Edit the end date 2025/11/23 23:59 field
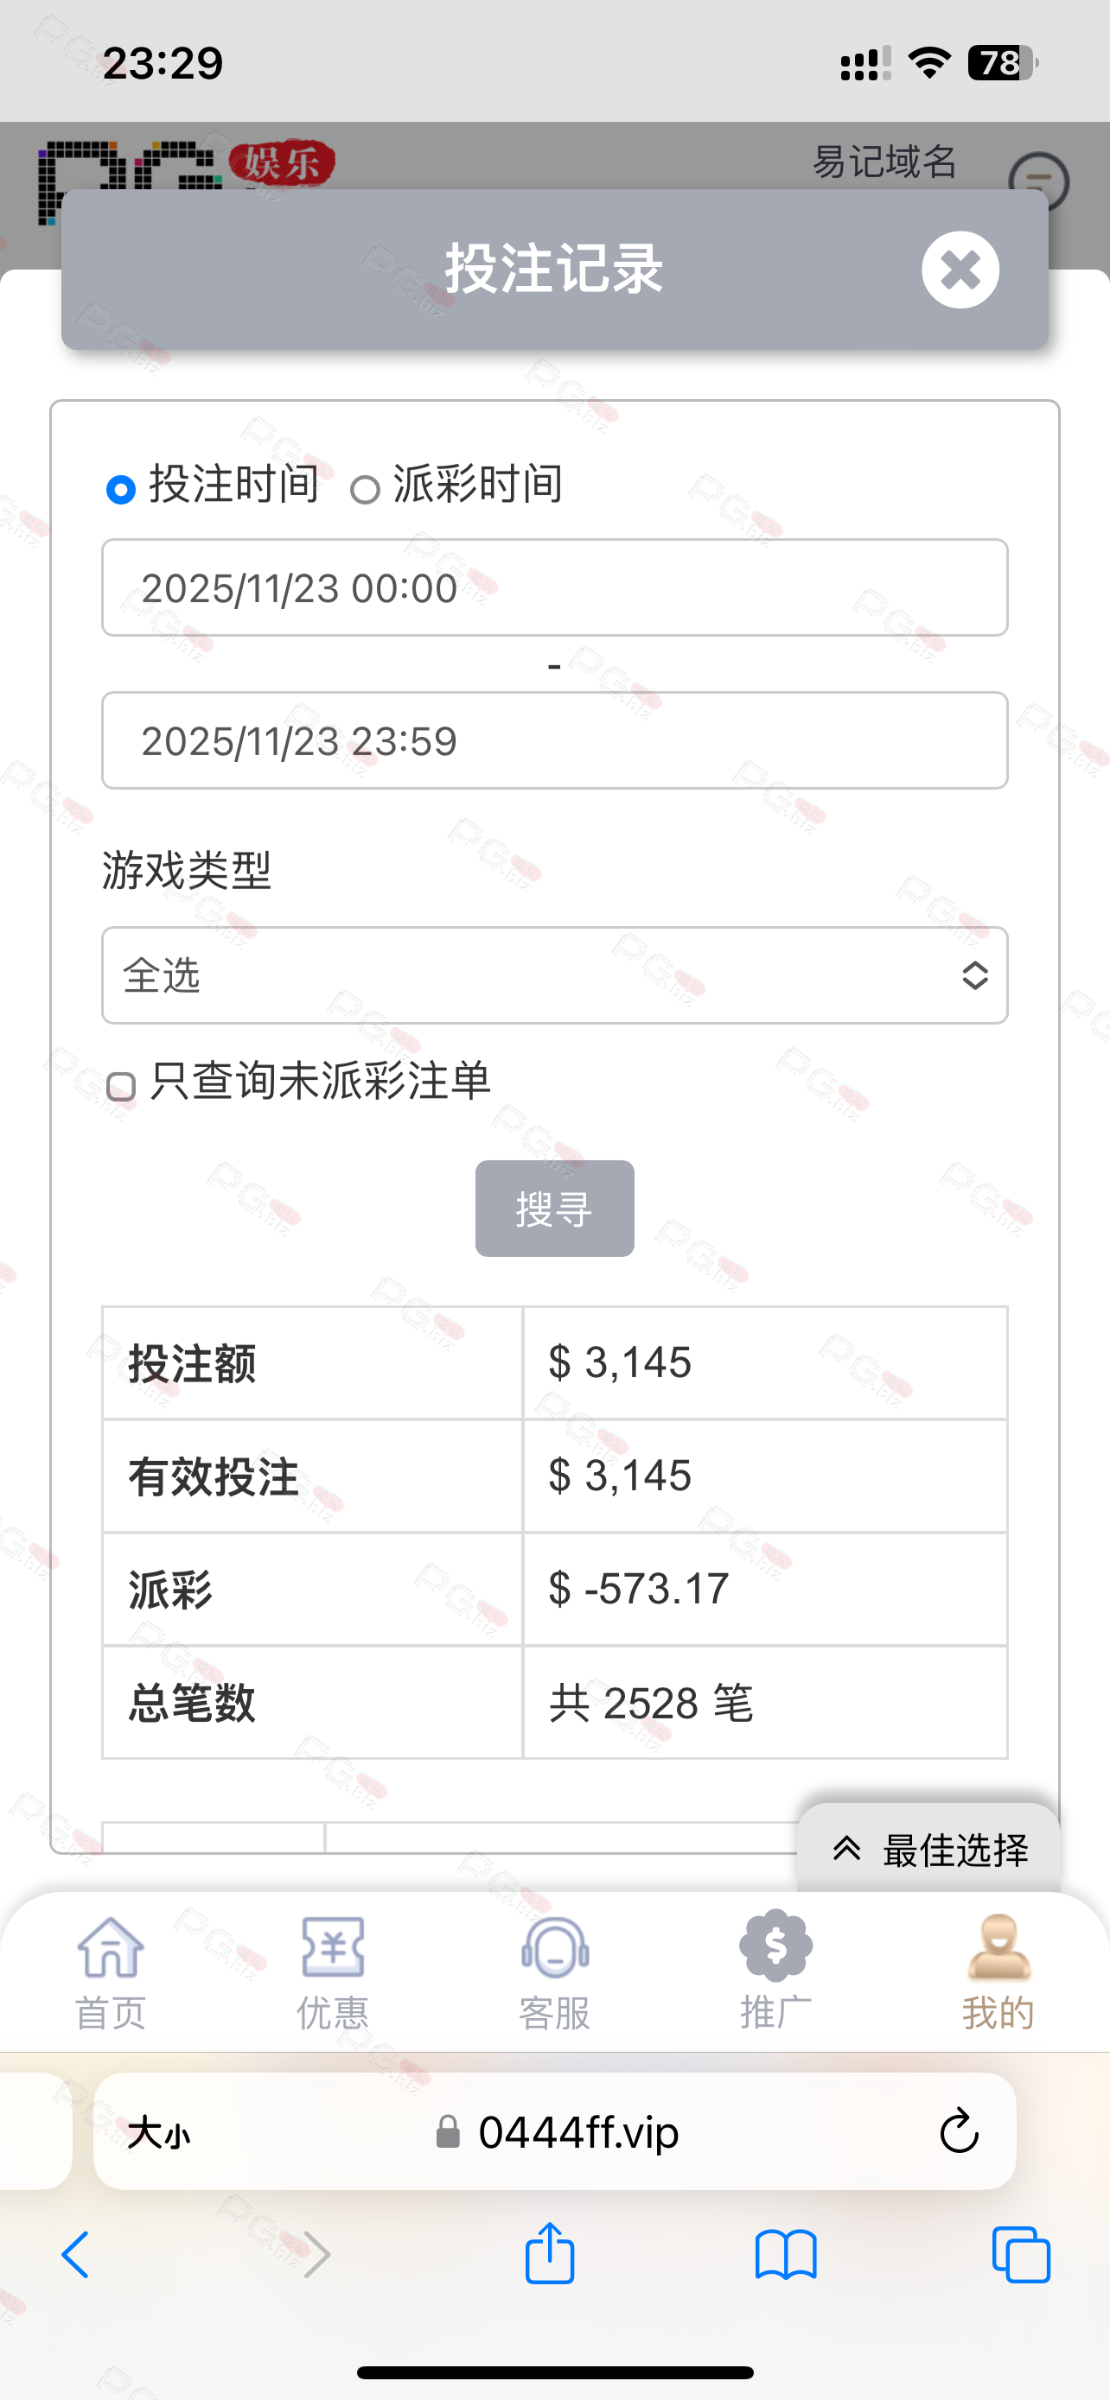This screenshot has height=2400, width=1110. point(555,741)
